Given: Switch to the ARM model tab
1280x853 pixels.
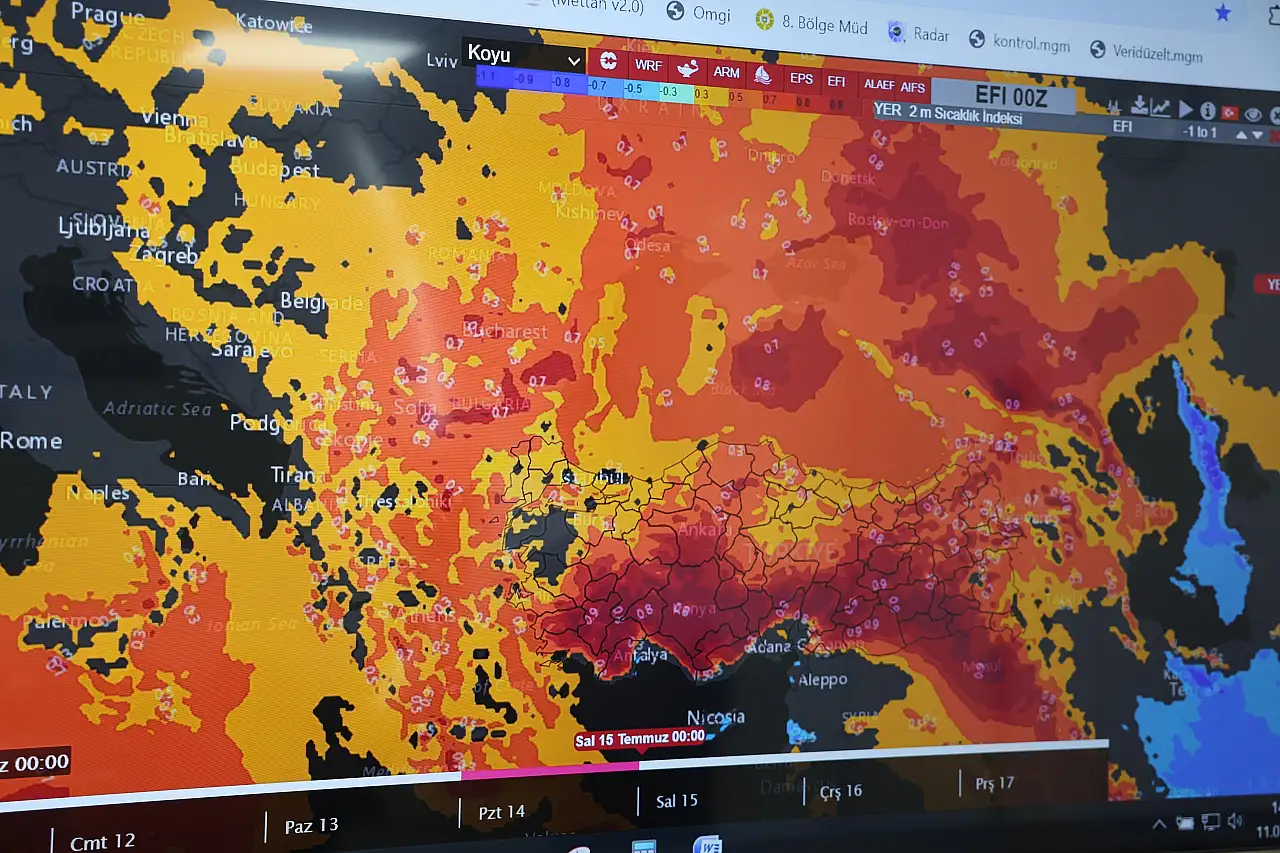Looking at the screenshot, I should [726, 72].
